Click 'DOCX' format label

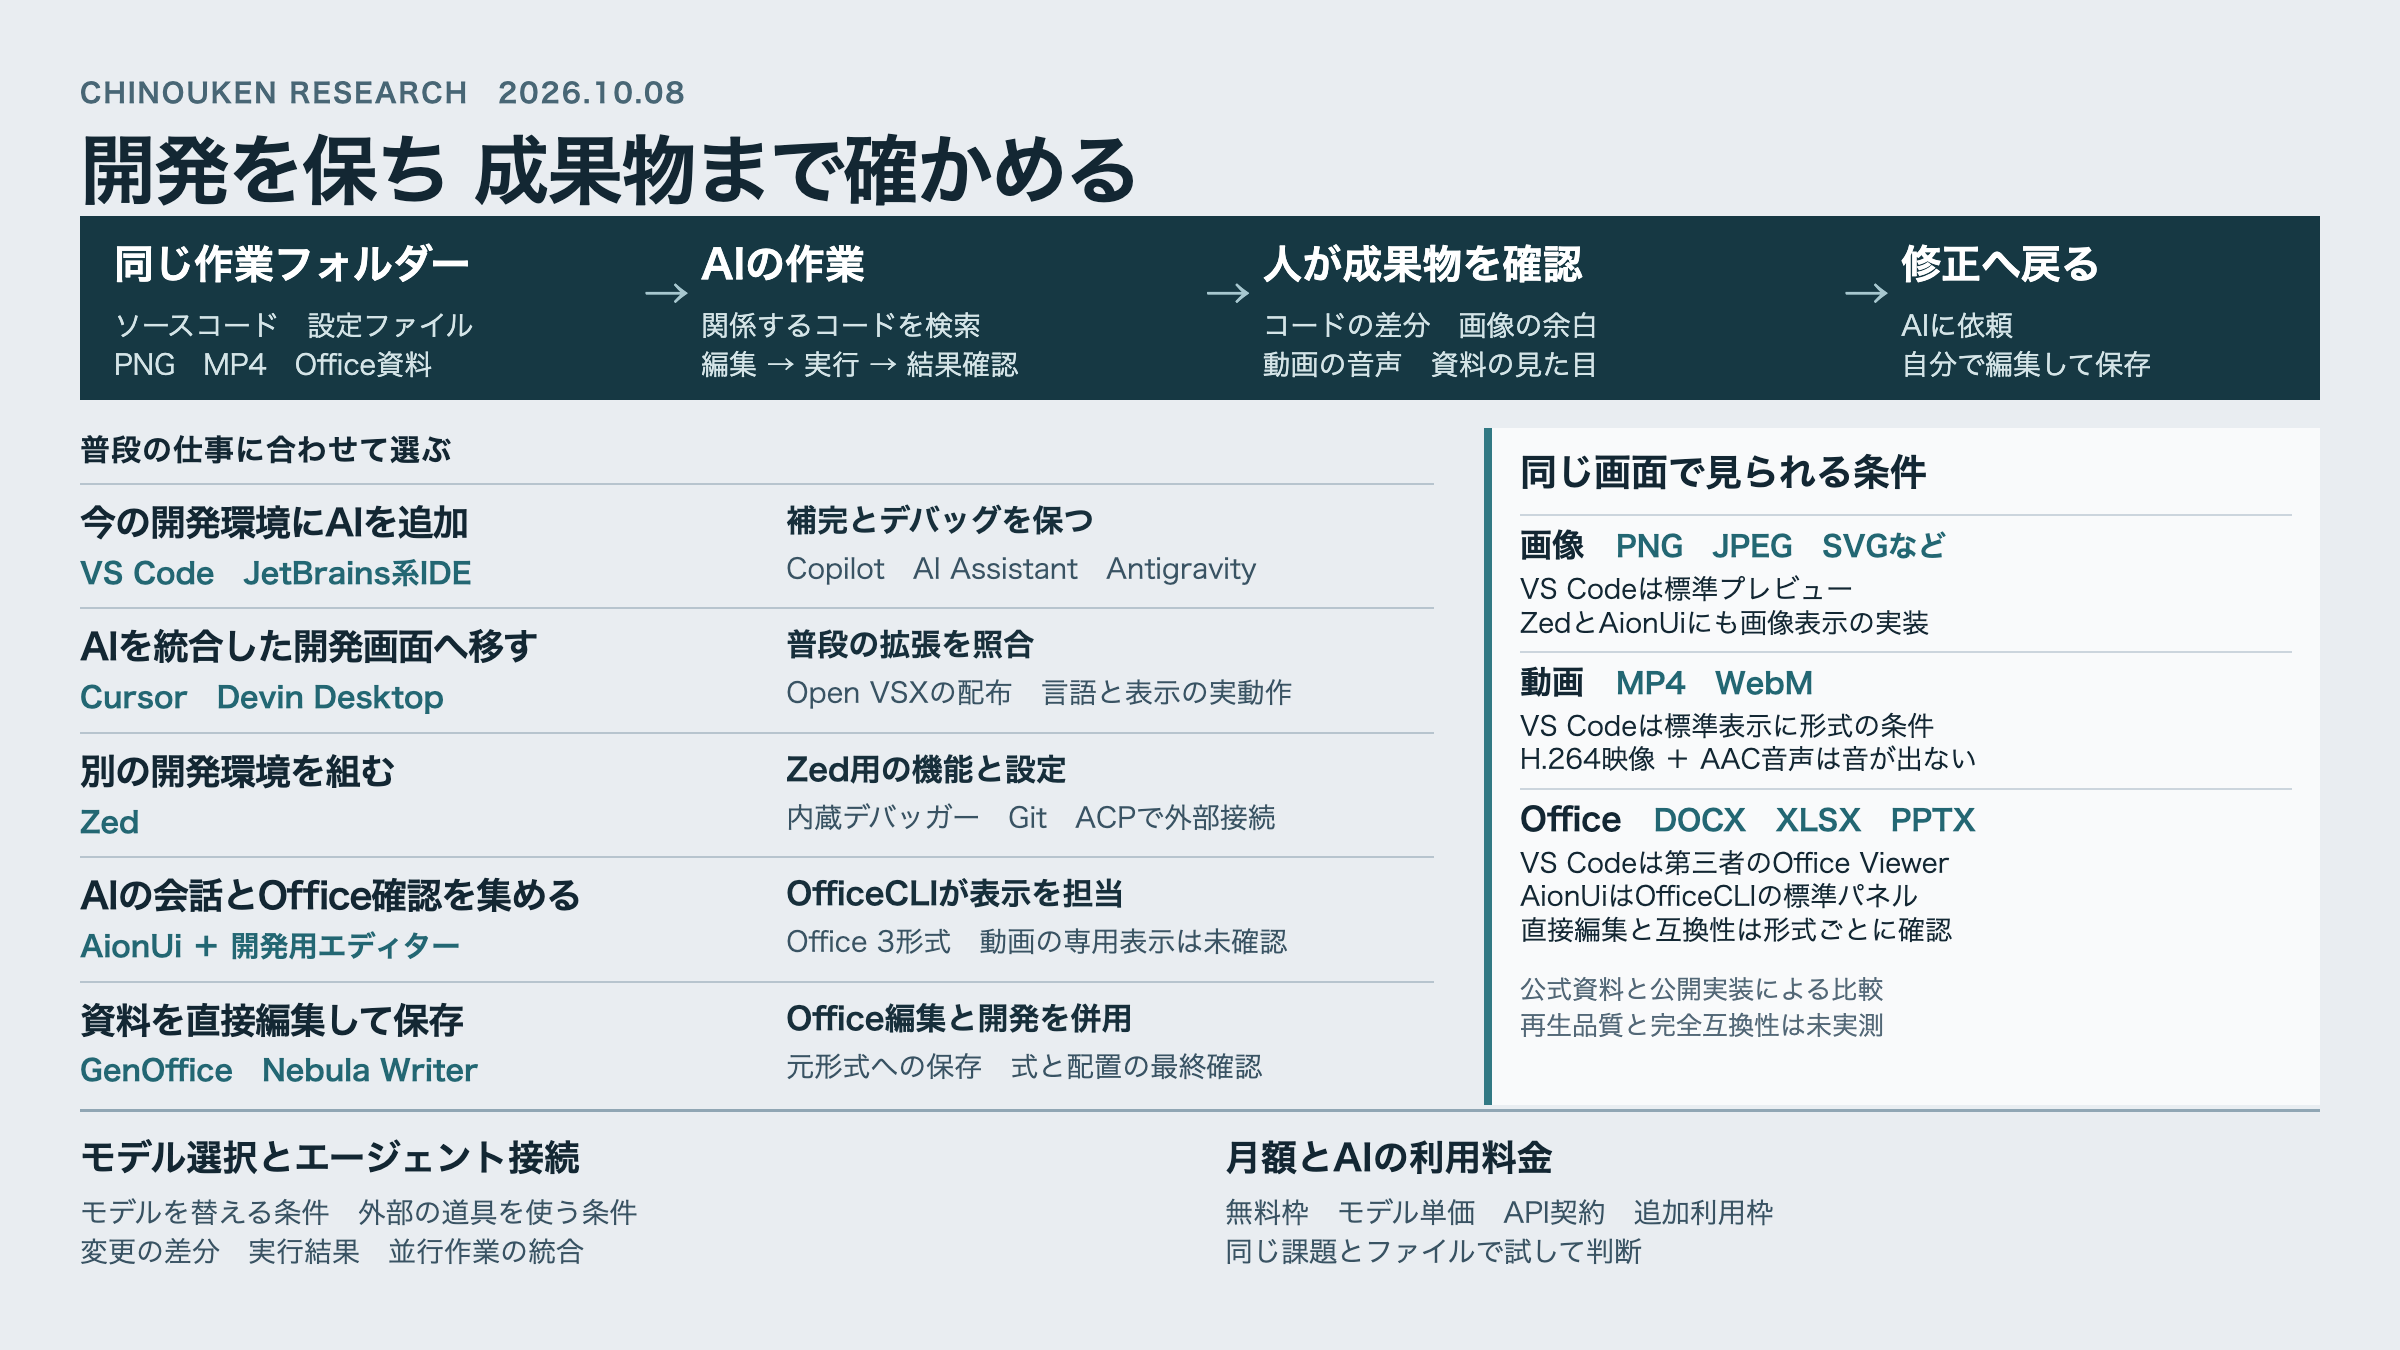[x=1699, y=820]
